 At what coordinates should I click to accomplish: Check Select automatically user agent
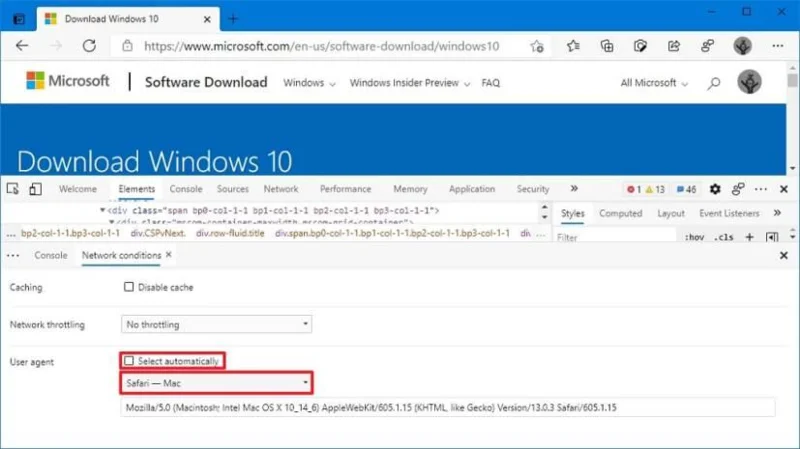[129, 361]
